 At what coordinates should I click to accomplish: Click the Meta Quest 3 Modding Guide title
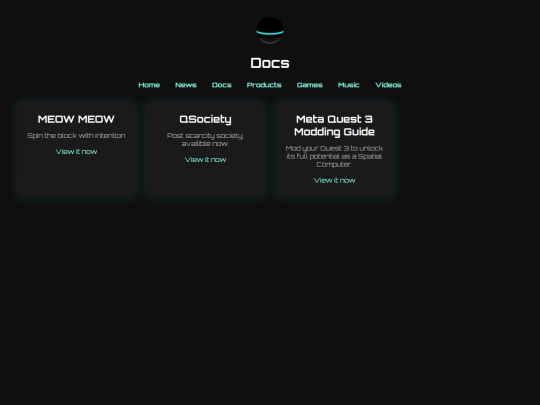(x=334, y=125)
